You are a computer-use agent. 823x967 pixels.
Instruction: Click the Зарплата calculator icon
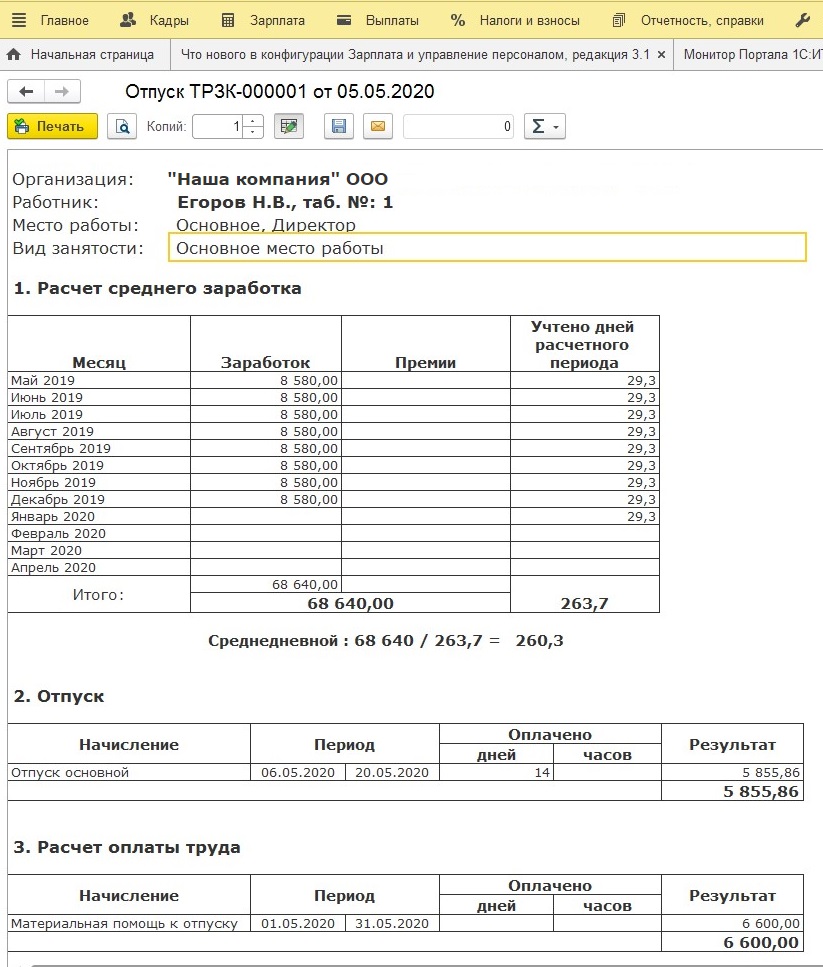227,20
